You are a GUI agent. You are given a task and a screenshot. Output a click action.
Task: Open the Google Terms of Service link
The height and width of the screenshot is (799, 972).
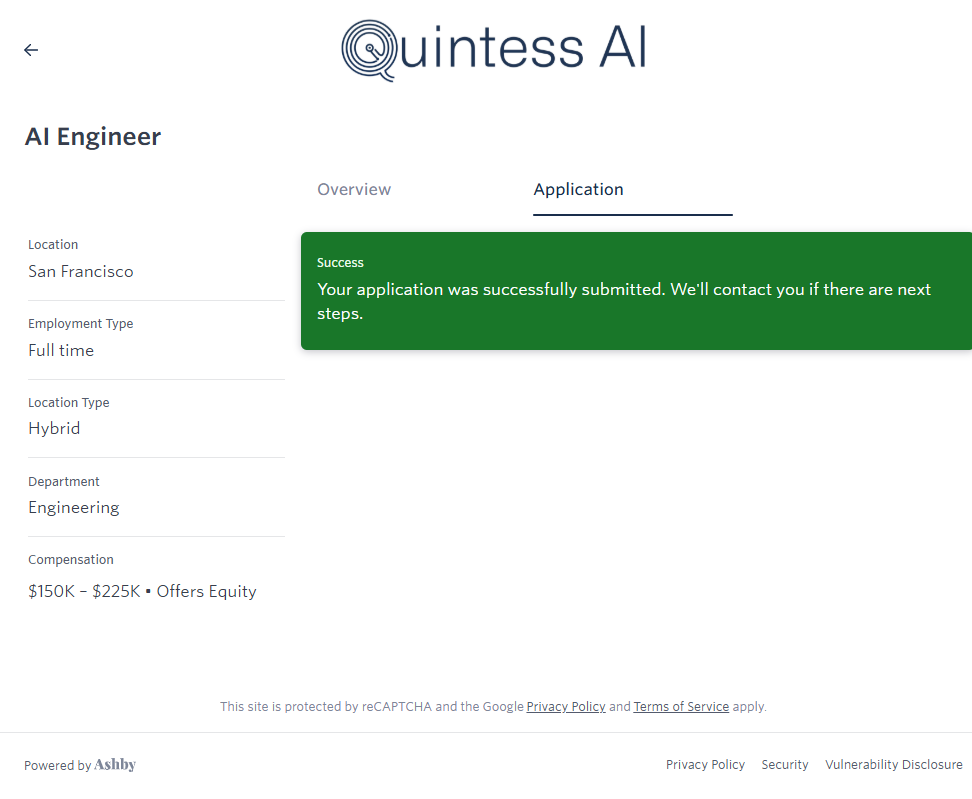pos(681,707)
